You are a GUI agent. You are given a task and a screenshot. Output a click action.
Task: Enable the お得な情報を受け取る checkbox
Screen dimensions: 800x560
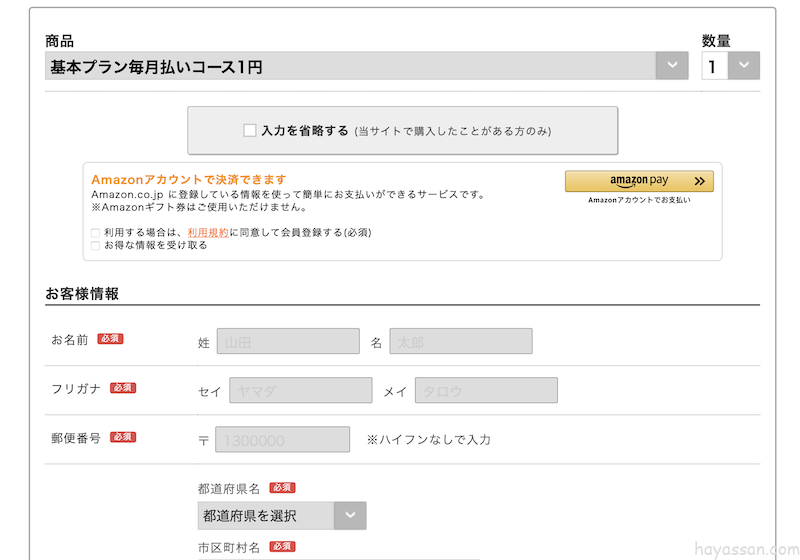click(x=96, y=245)
